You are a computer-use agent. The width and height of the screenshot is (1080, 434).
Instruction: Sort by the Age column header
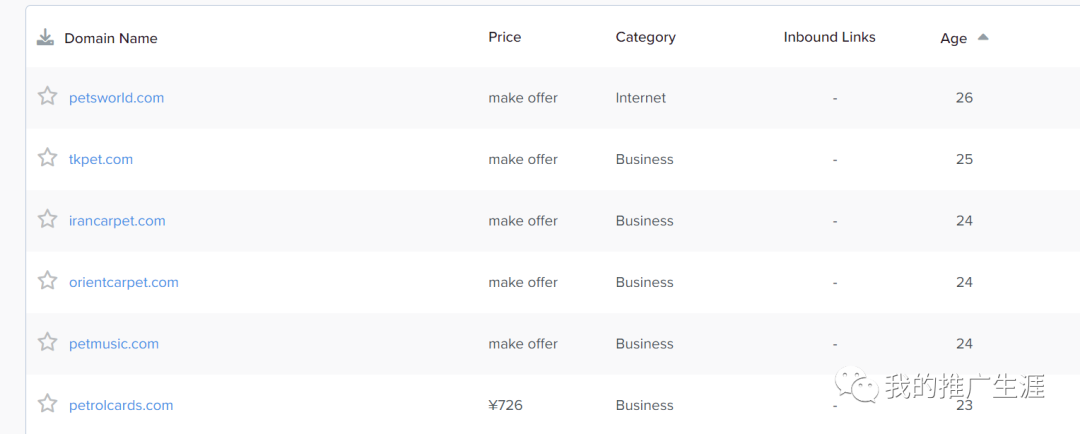(953, 39)
